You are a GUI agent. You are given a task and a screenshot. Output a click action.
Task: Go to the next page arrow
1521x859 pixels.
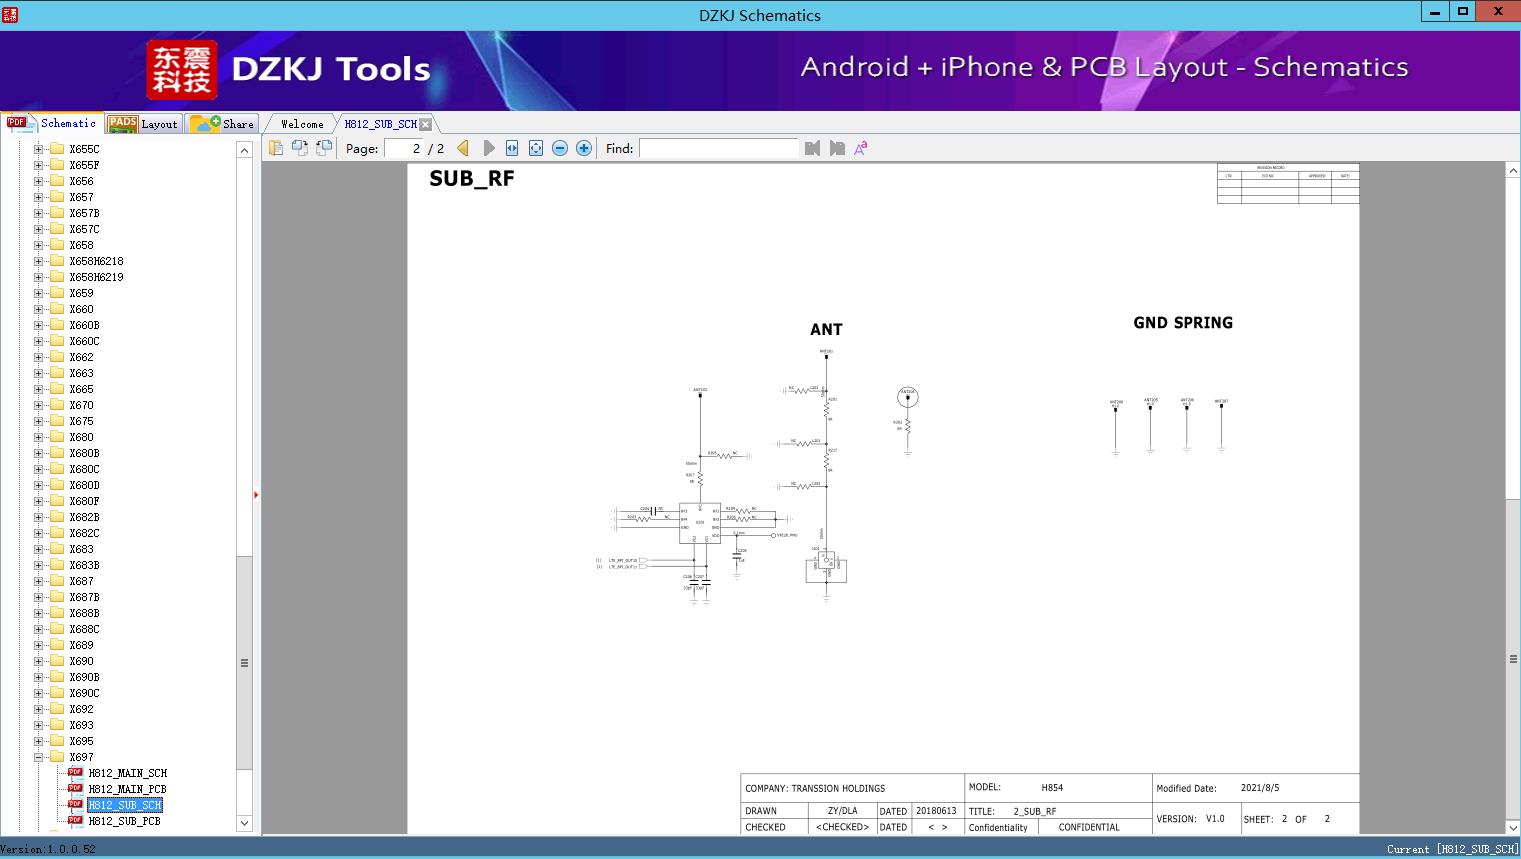coord(489,148)
